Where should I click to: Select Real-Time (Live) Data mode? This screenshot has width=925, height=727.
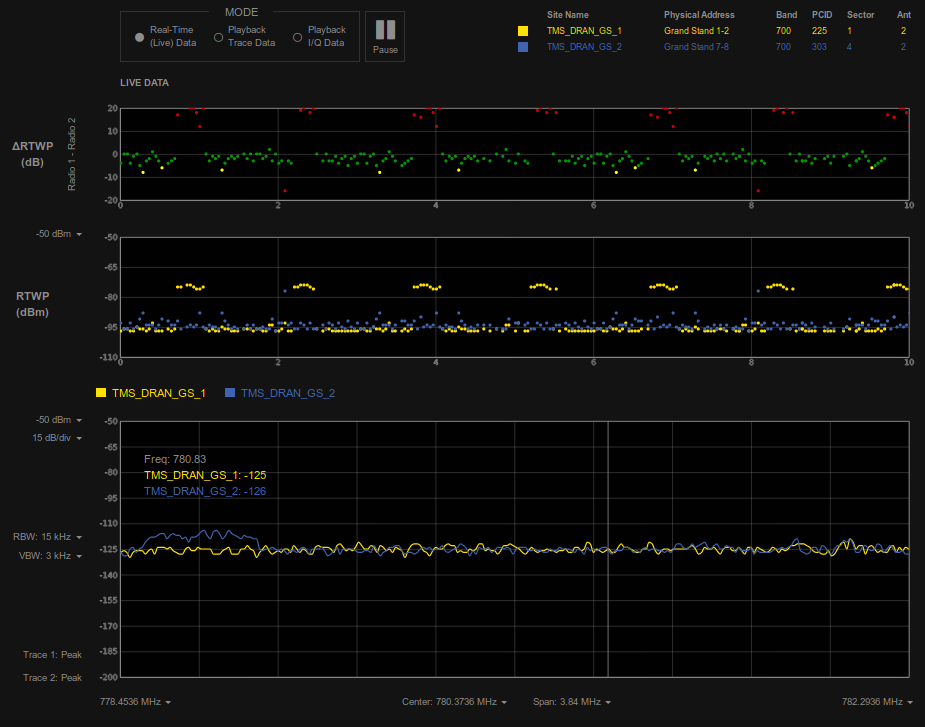pyautogui.click(x=139, y=37)
